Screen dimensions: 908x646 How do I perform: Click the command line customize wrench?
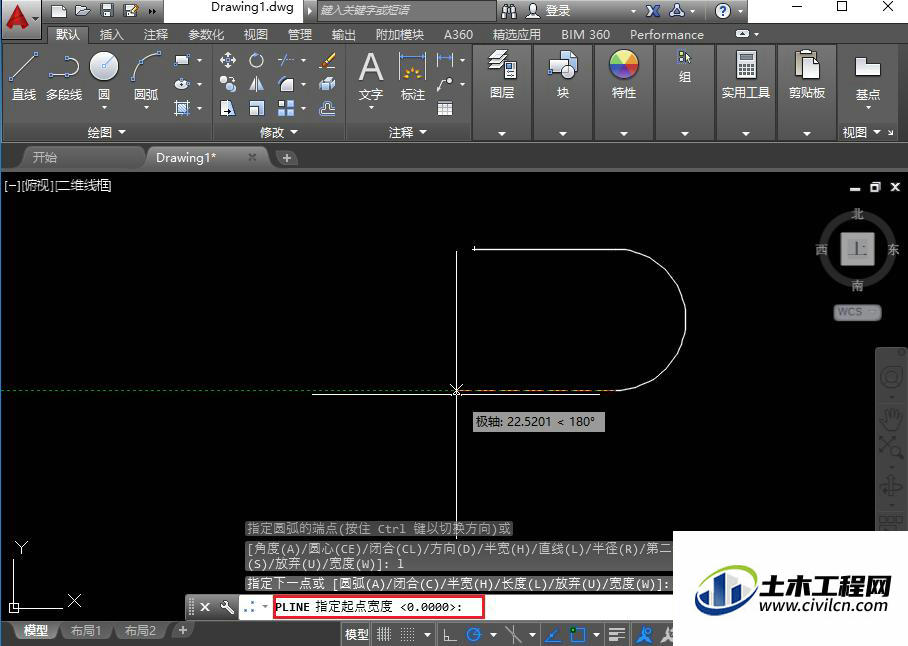(227, 607)
